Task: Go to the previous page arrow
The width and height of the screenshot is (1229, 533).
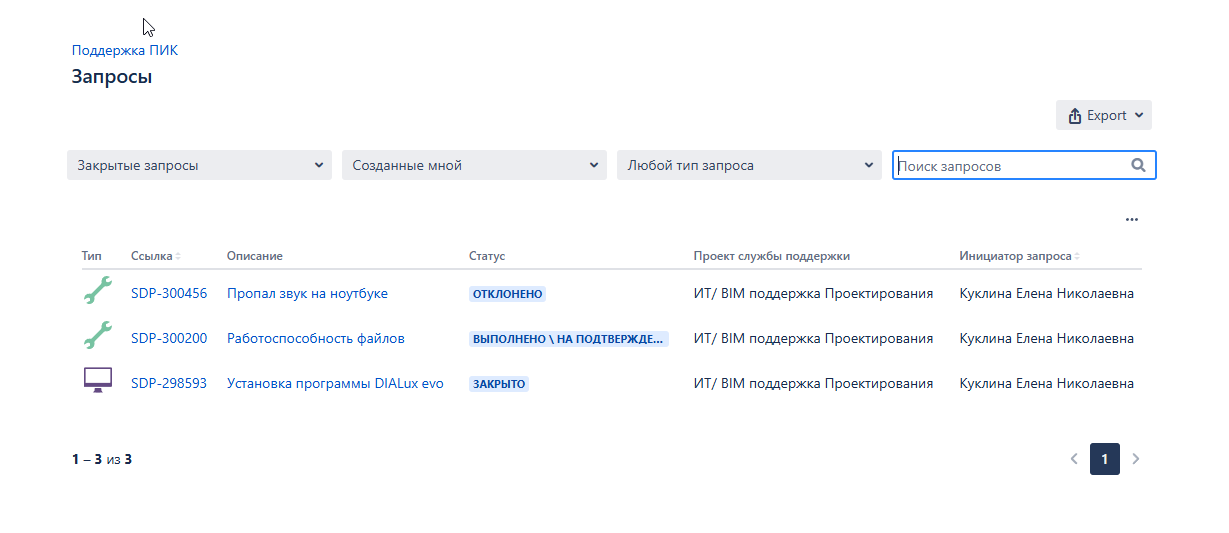Action: pyautogui.click(x=1074, y=459)
